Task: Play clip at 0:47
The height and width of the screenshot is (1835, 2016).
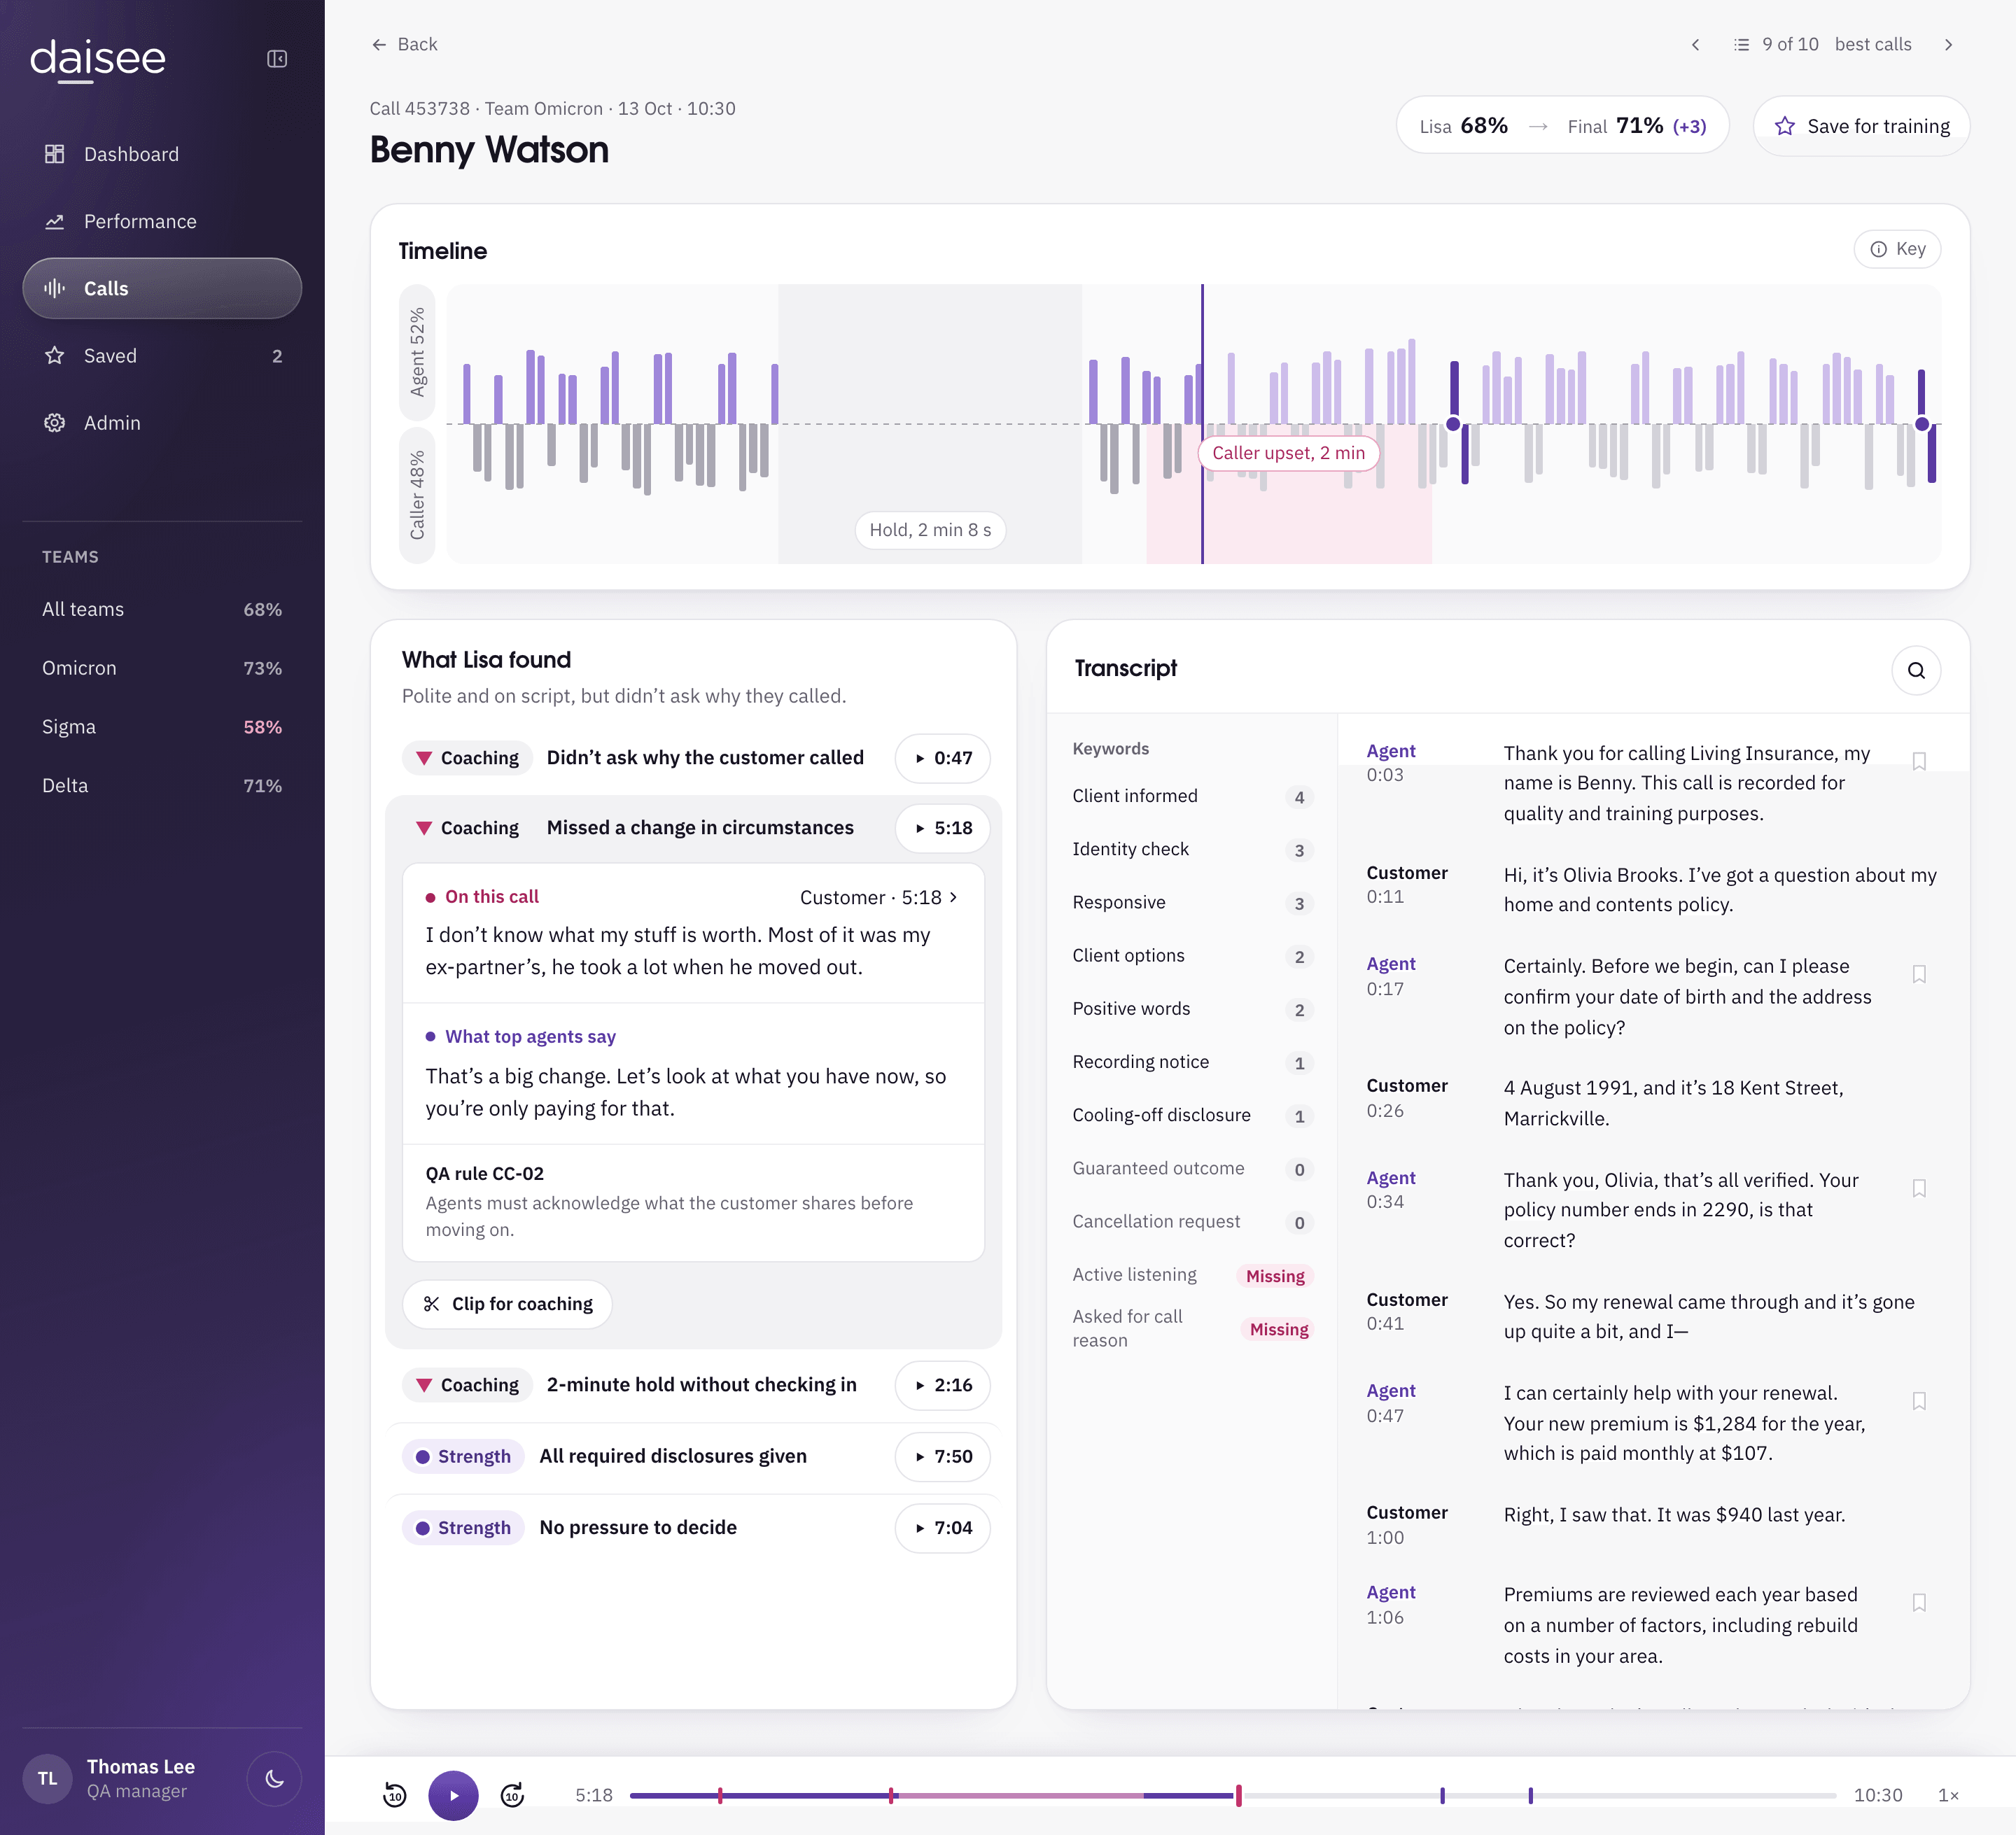Action: (x=942, y=758)
